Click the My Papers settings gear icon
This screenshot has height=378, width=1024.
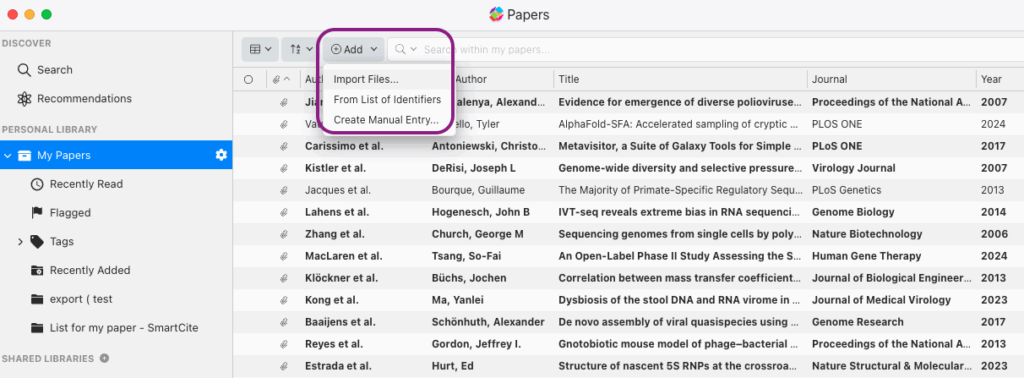click(221, 155)
